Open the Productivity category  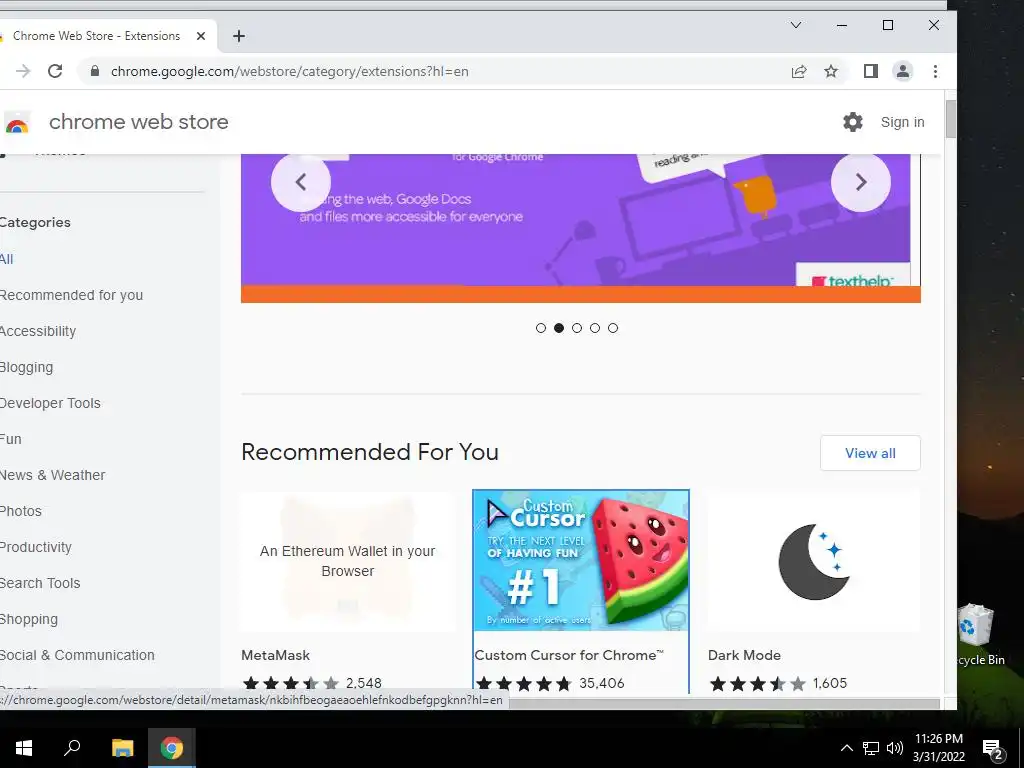36,547
